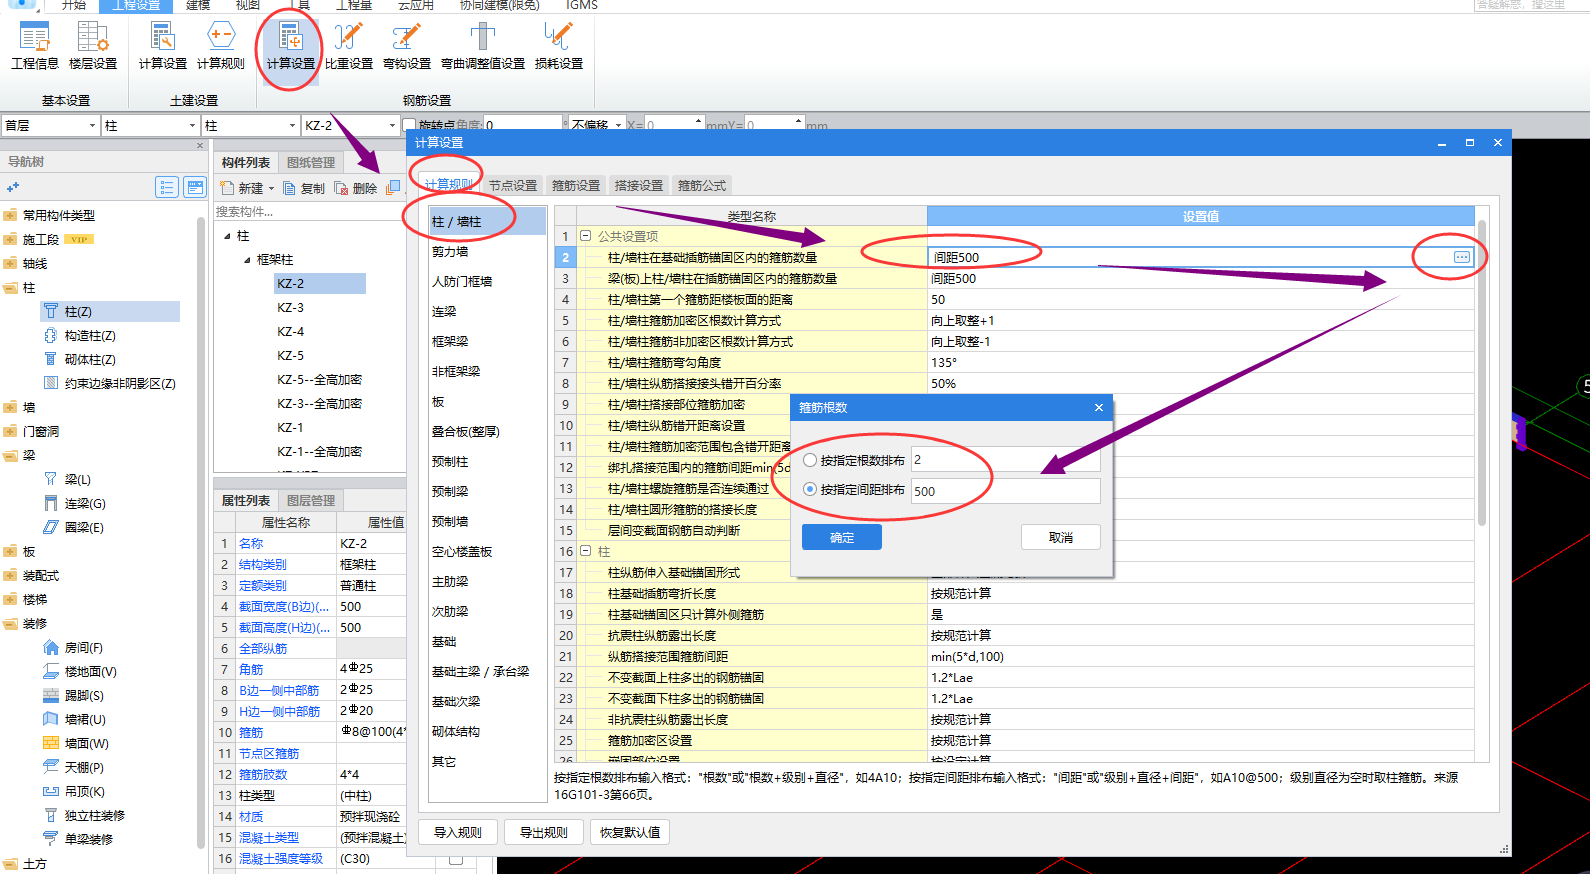Switch to the 图层管理 tab
This screenshot has height=874, width=1590.
click(311, 500)
